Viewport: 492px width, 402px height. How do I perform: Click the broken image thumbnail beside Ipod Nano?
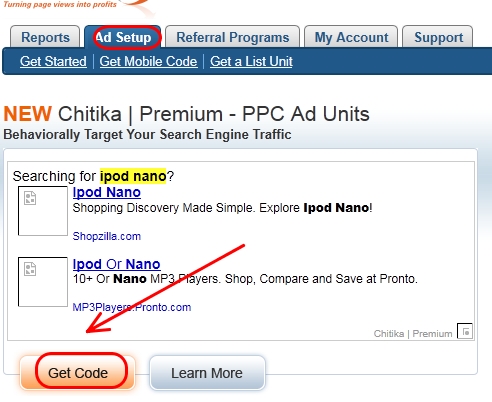[x=43, y=211]
